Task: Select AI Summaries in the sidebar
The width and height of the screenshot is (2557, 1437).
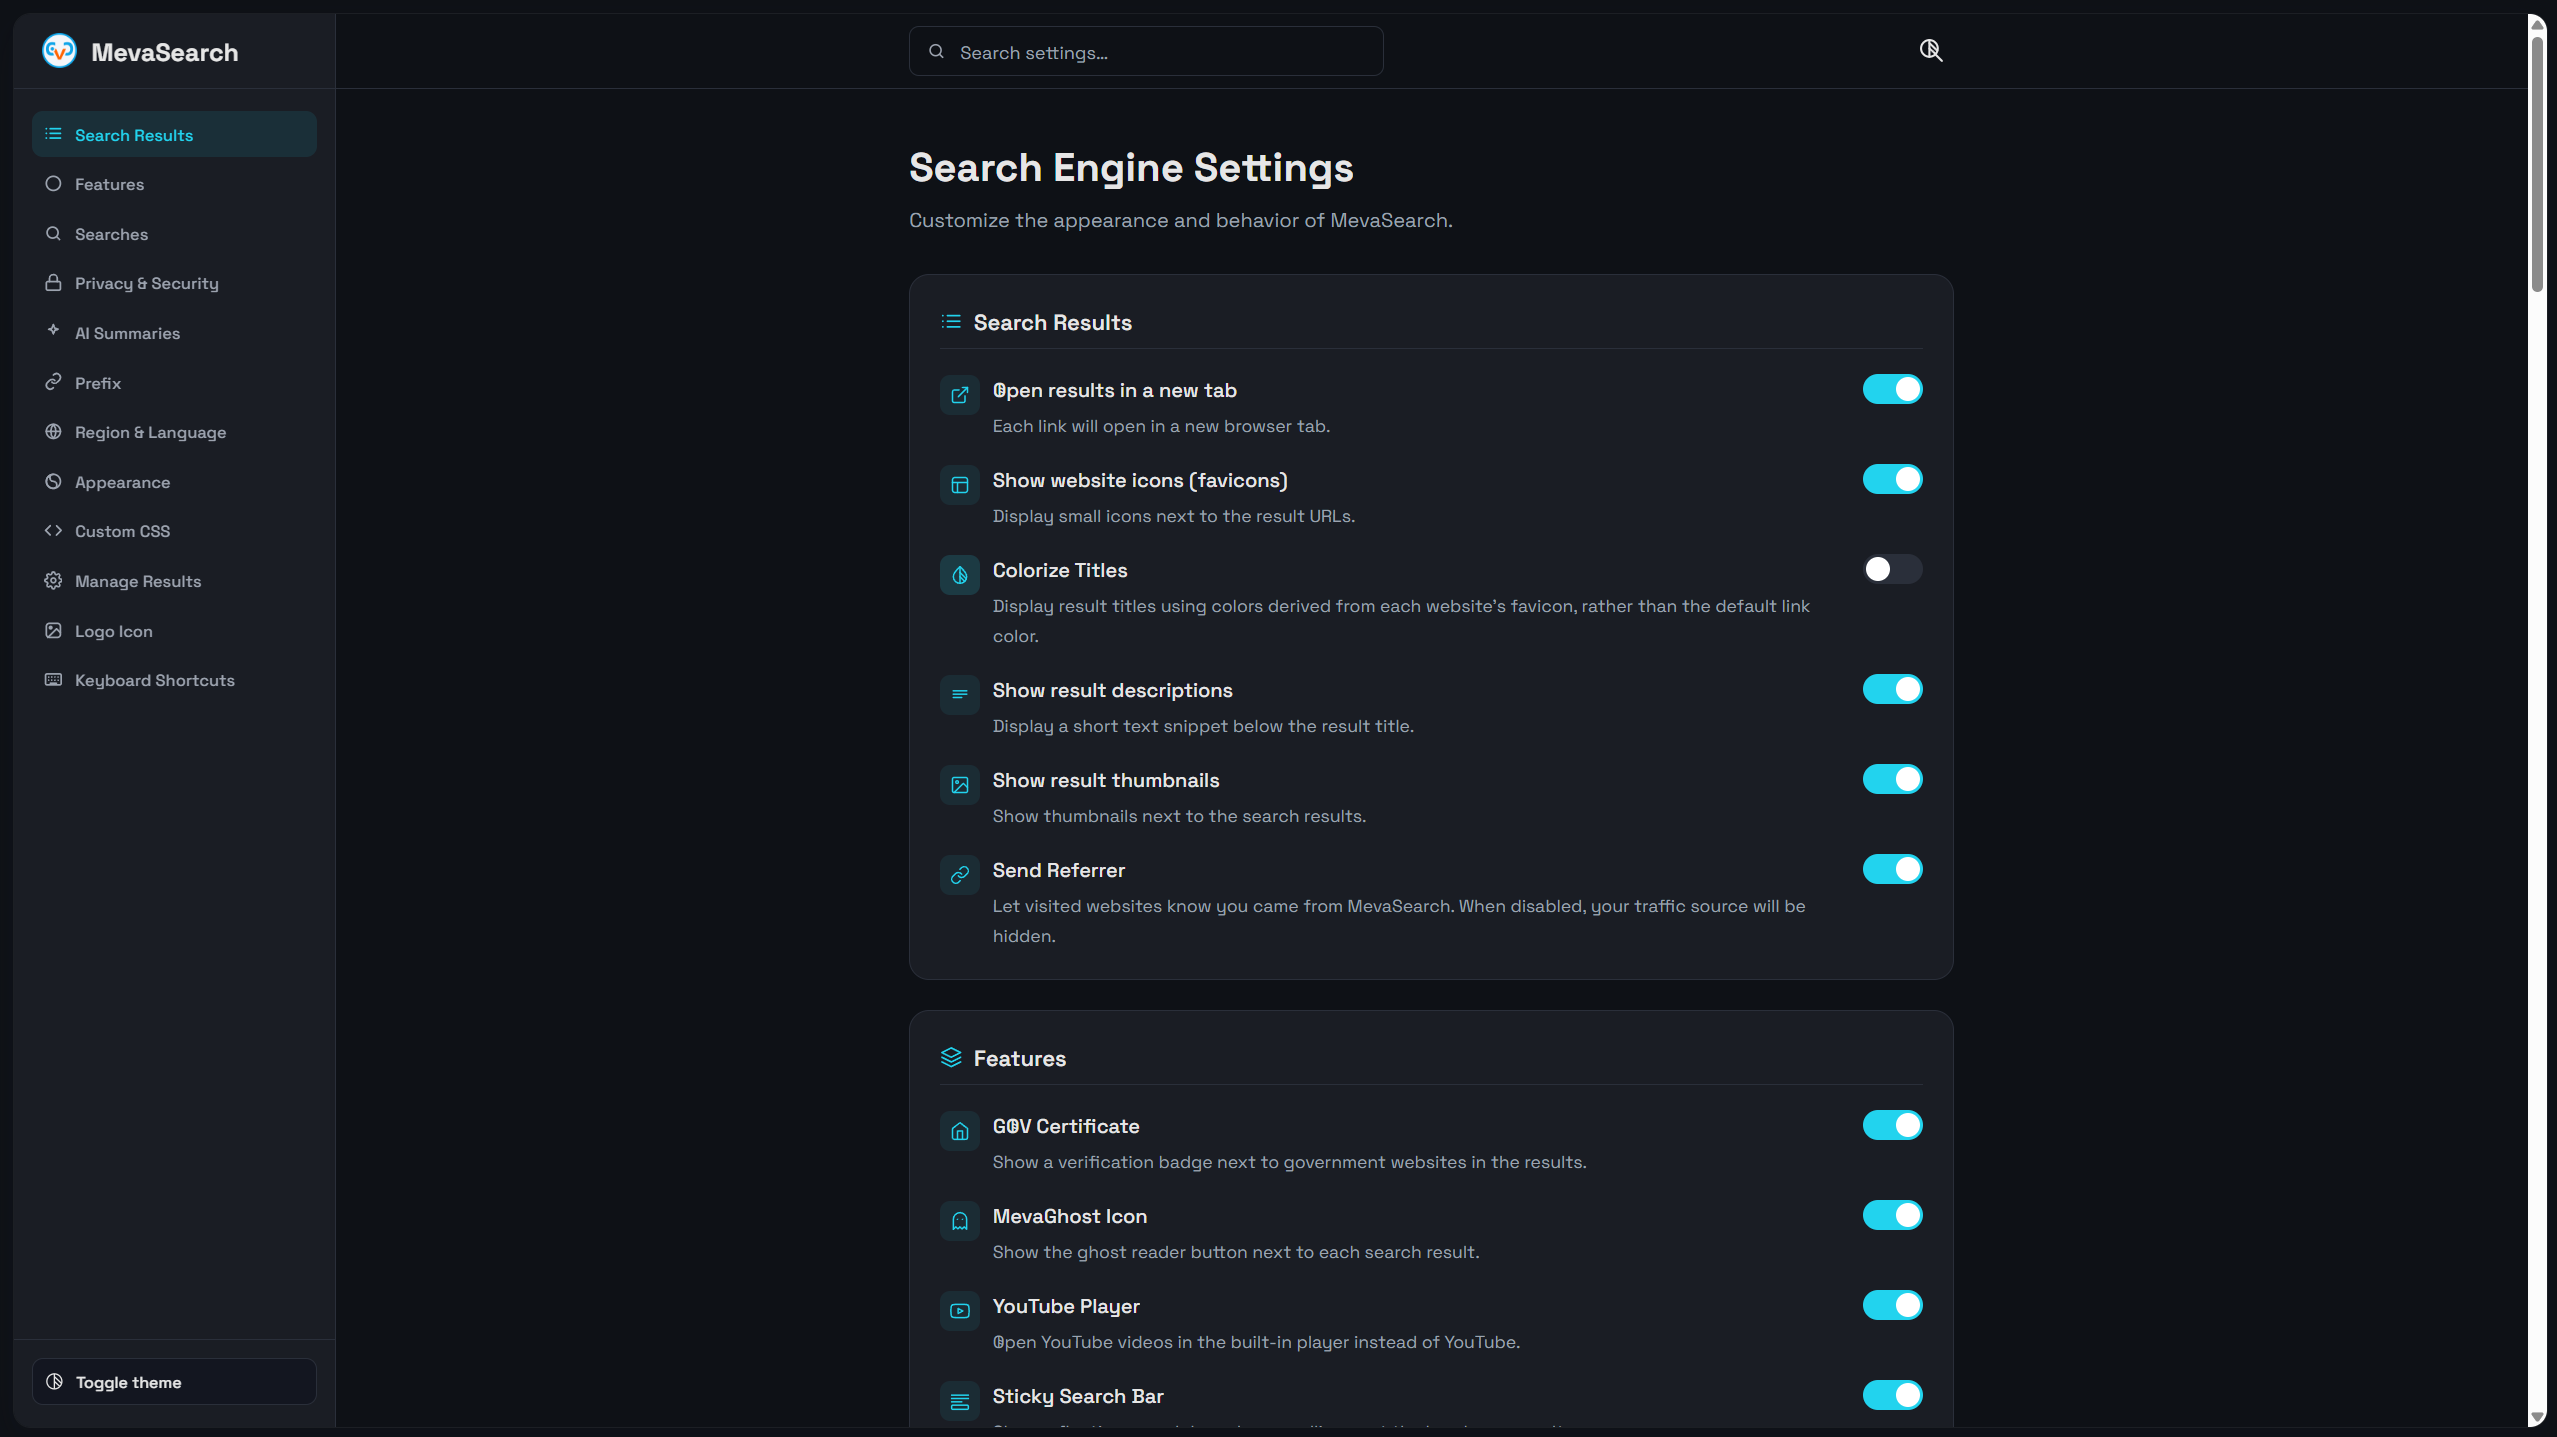Action: (174, 333)
